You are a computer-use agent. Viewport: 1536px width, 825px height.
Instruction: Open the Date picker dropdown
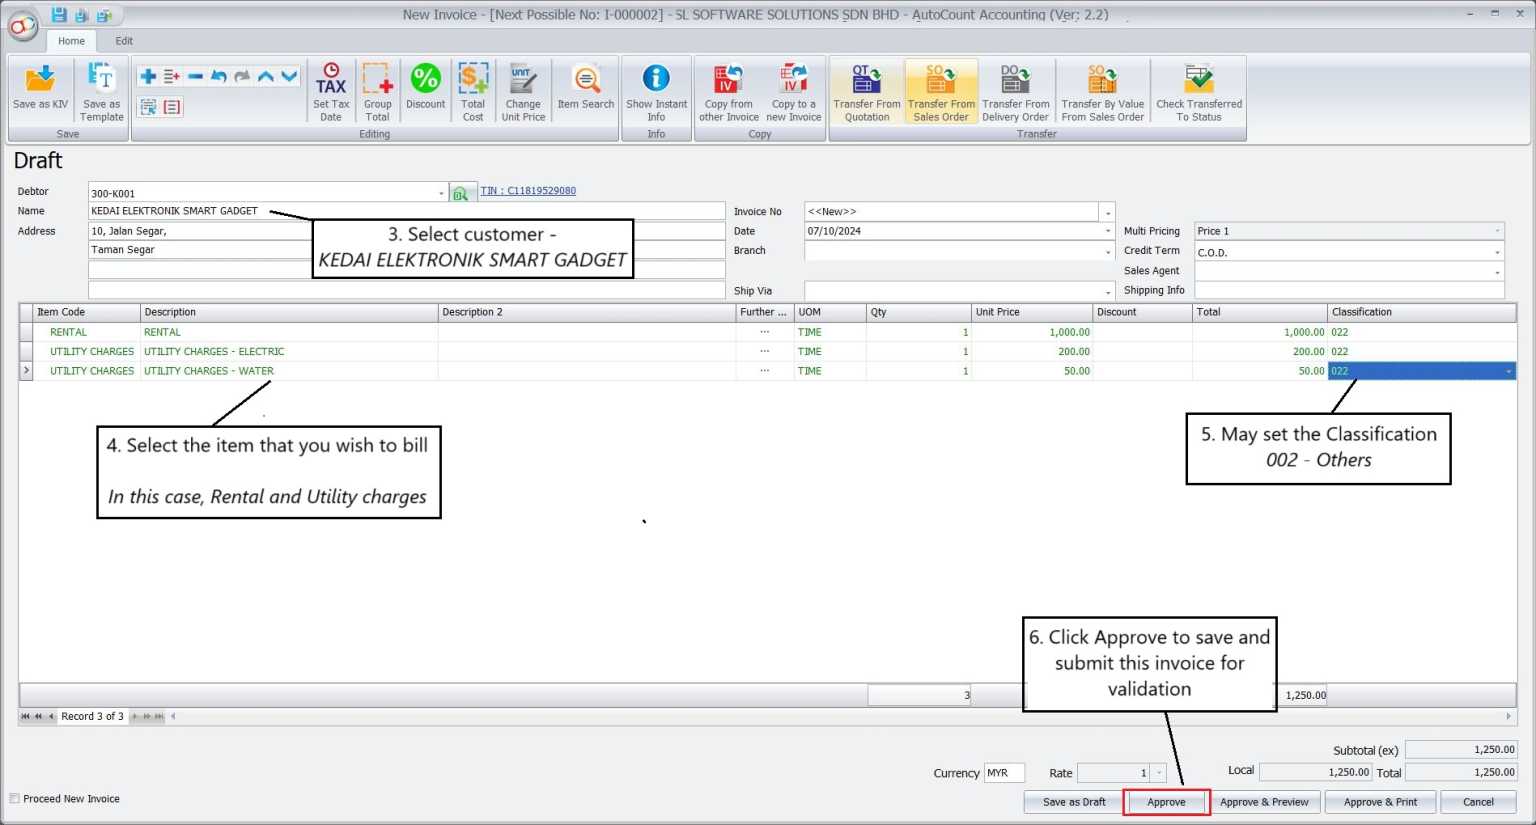1107,231
